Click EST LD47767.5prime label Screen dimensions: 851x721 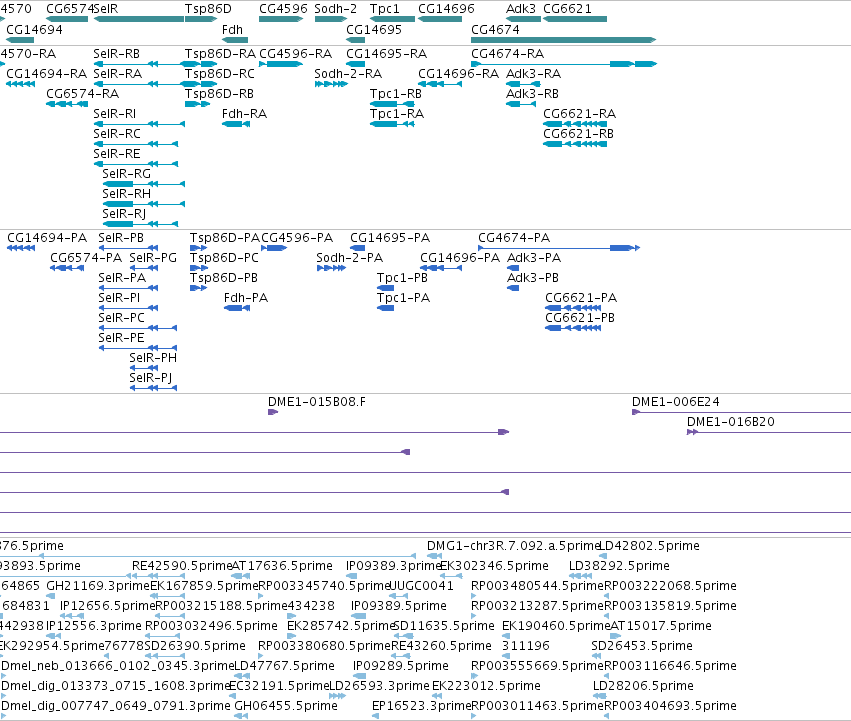pos(284,666)
